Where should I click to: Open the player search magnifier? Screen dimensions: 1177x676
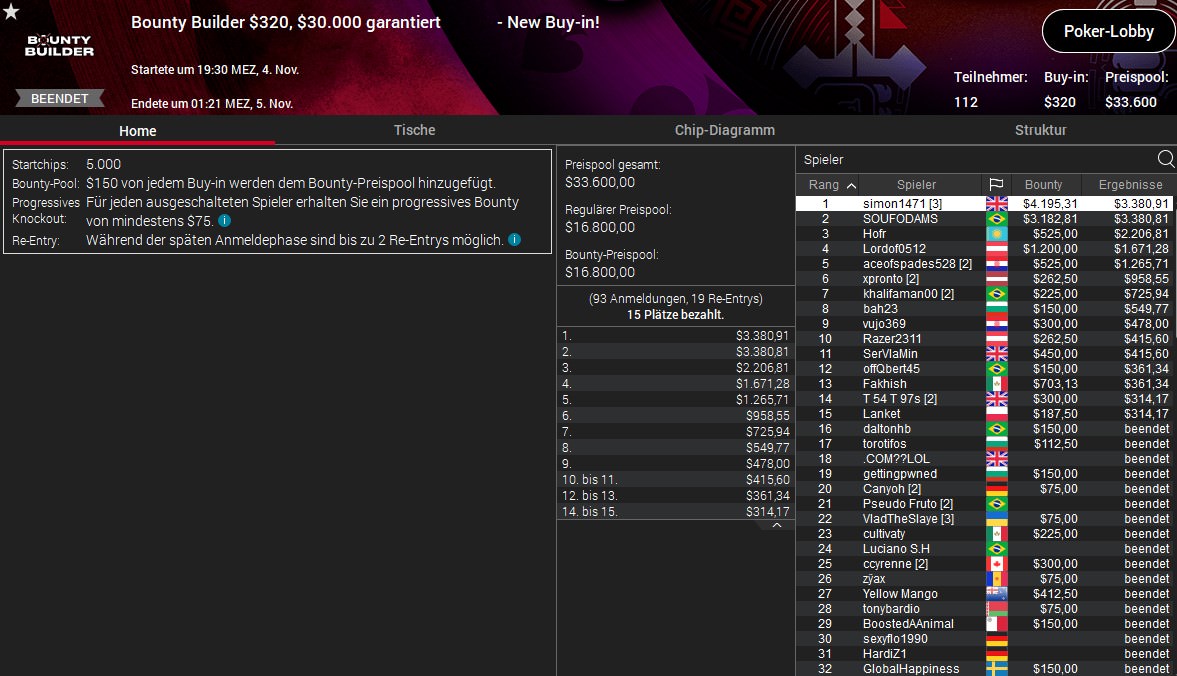click(x=1166, y=158)
